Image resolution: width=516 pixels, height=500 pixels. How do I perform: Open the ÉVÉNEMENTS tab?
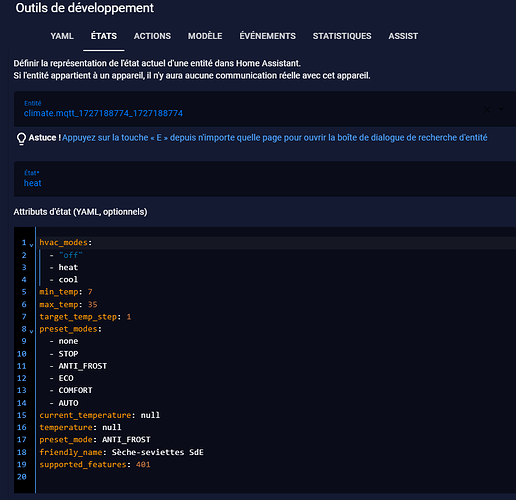267,36
